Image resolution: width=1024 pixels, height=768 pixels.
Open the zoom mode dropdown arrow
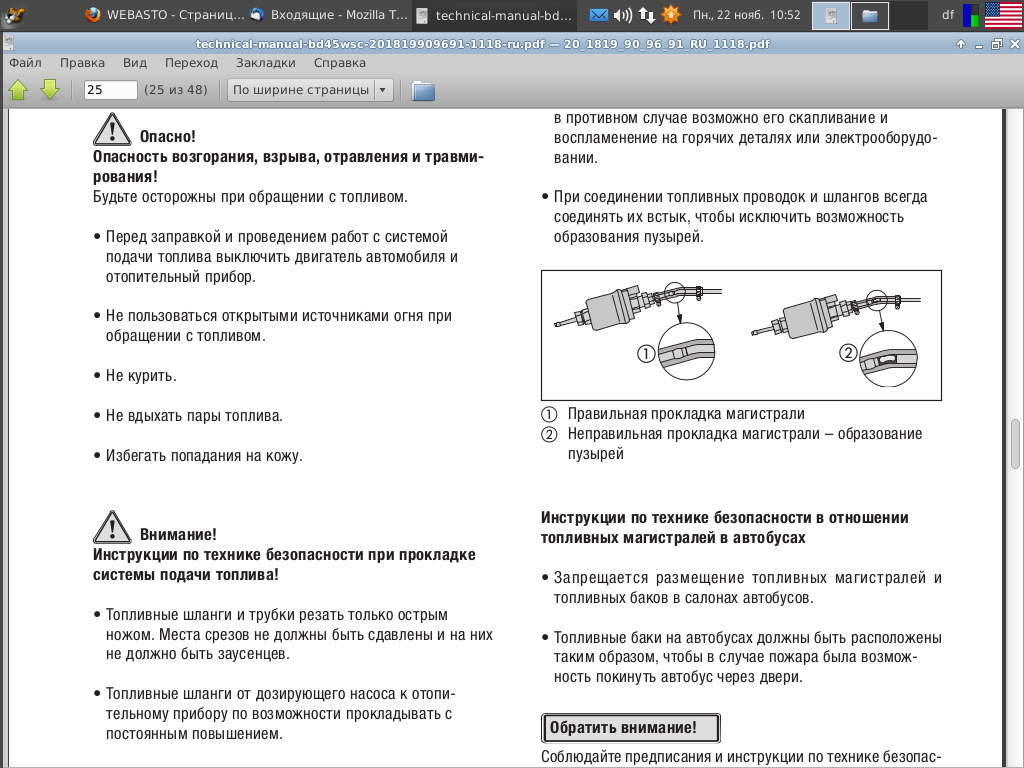(x=383, y=90)
